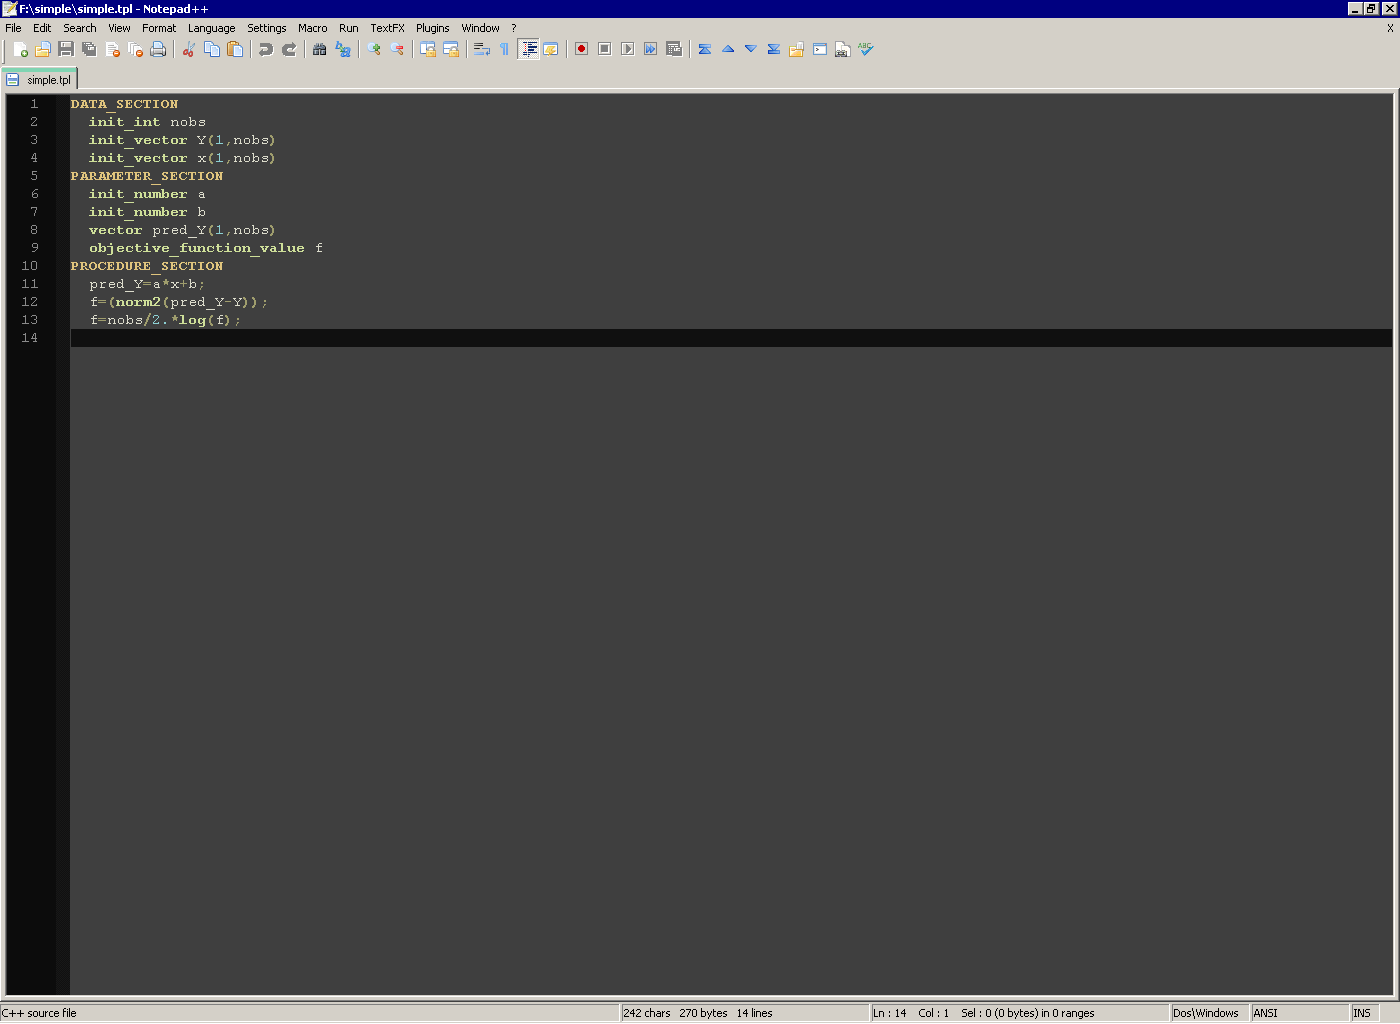Run spell check with ABC icon

866,49
